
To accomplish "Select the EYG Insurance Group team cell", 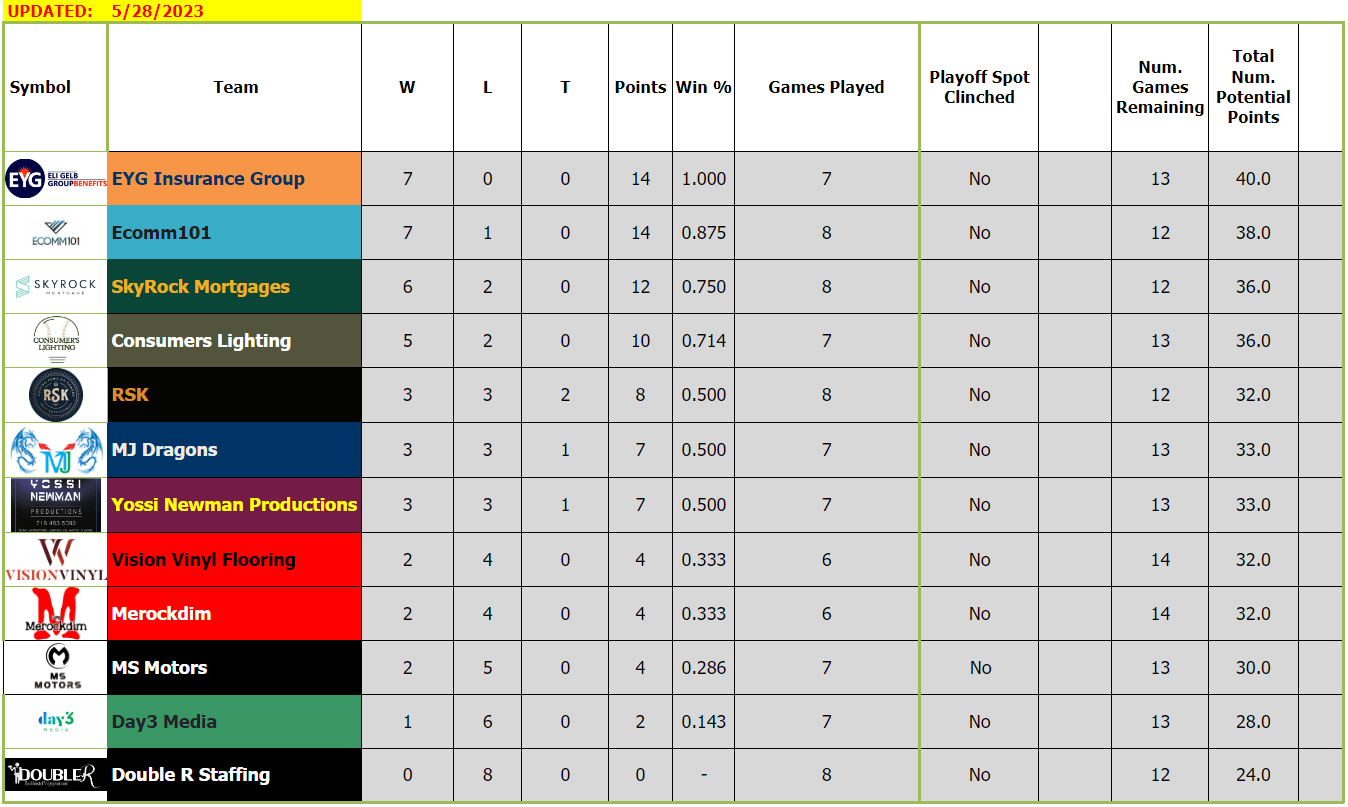I will click(234, 179).
